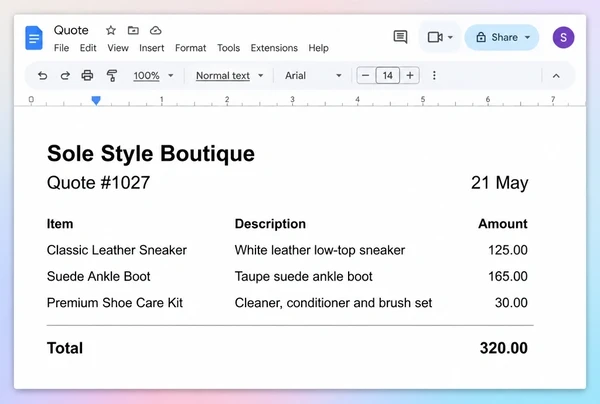Click the blue indent marker on ruler

coord(96,100)
